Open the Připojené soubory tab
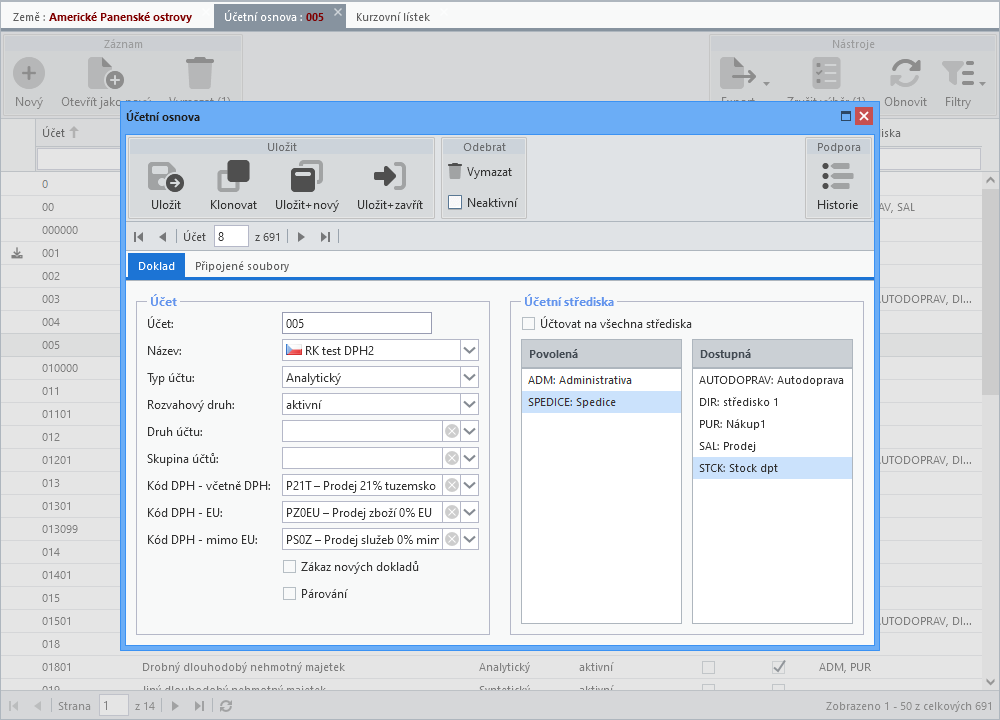The width and height of the screenshot is (1000, 720). pyautogui.click(x=242, y=265)
